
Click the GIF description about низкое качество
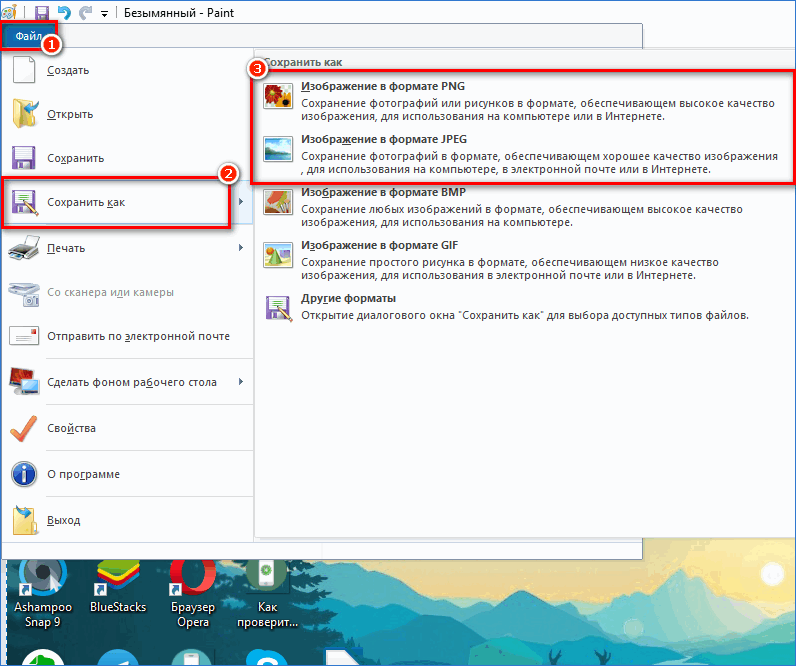[510, 269]
